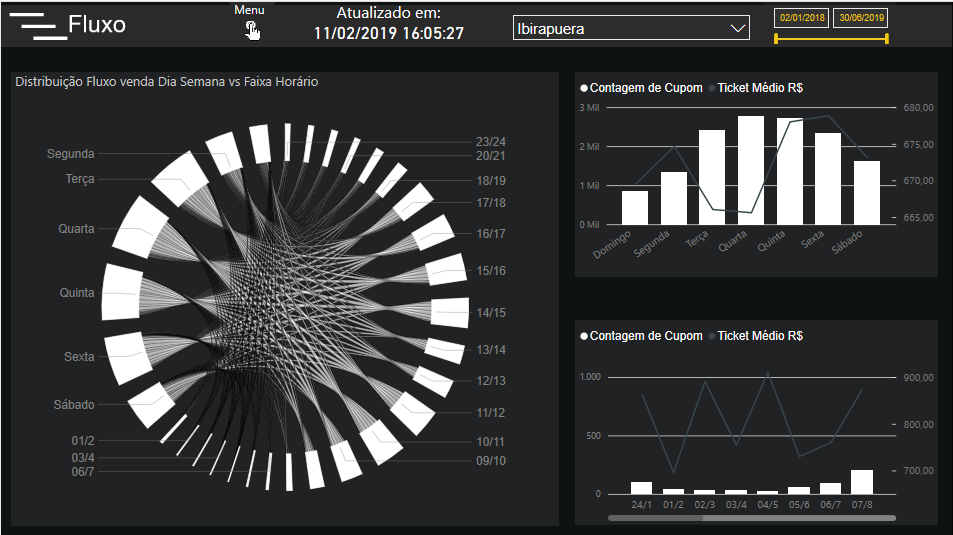
Task: Click the Menu hand pointer icon
Action: pos(252,31)
